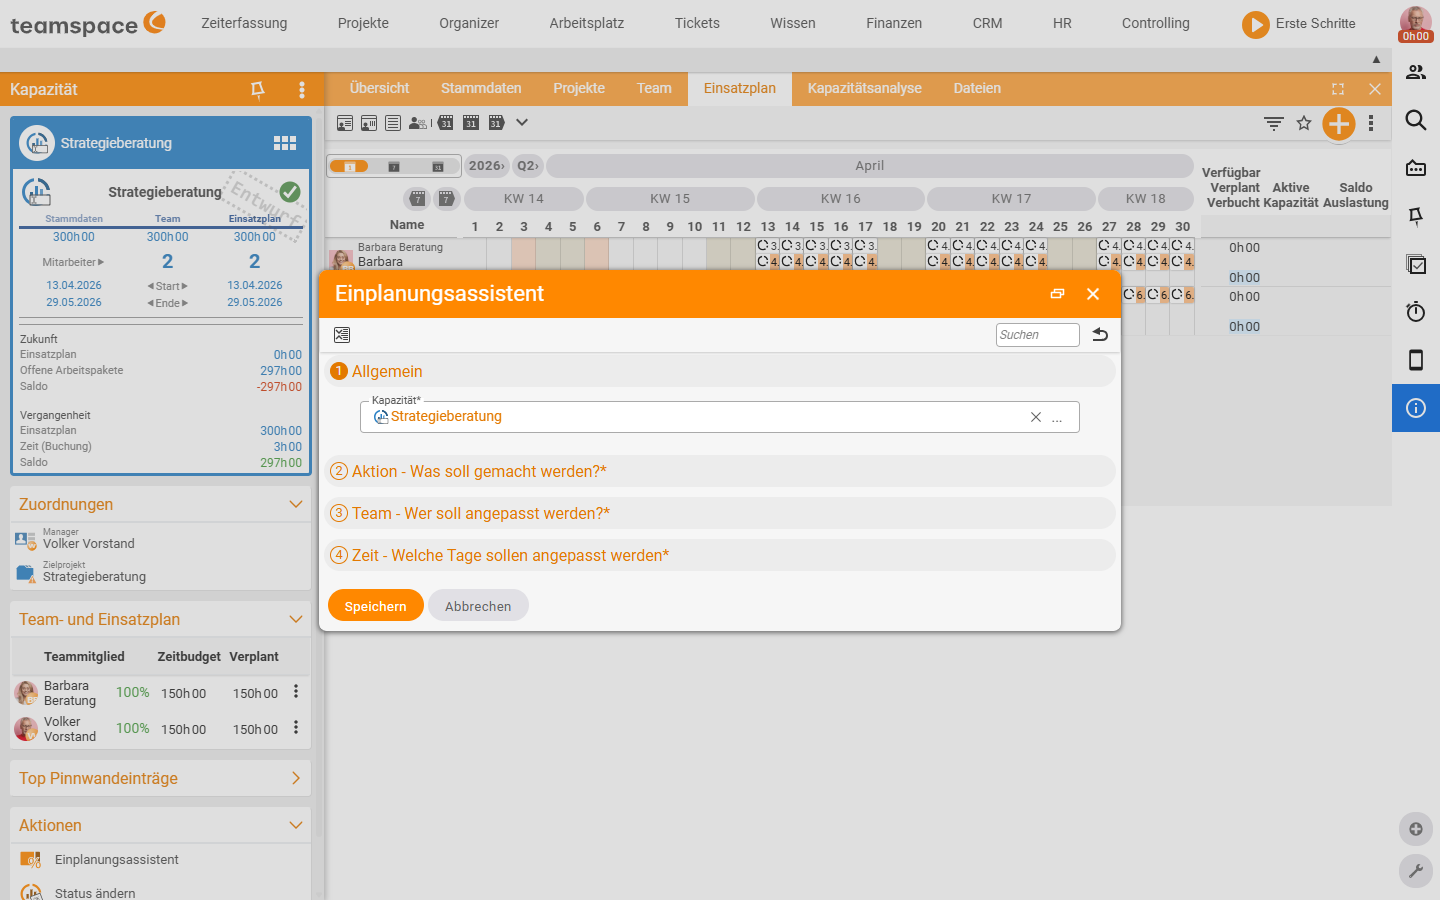
Task: Pin the Kapazität panel
Action: pyautogui.click(x=257, y=90)
